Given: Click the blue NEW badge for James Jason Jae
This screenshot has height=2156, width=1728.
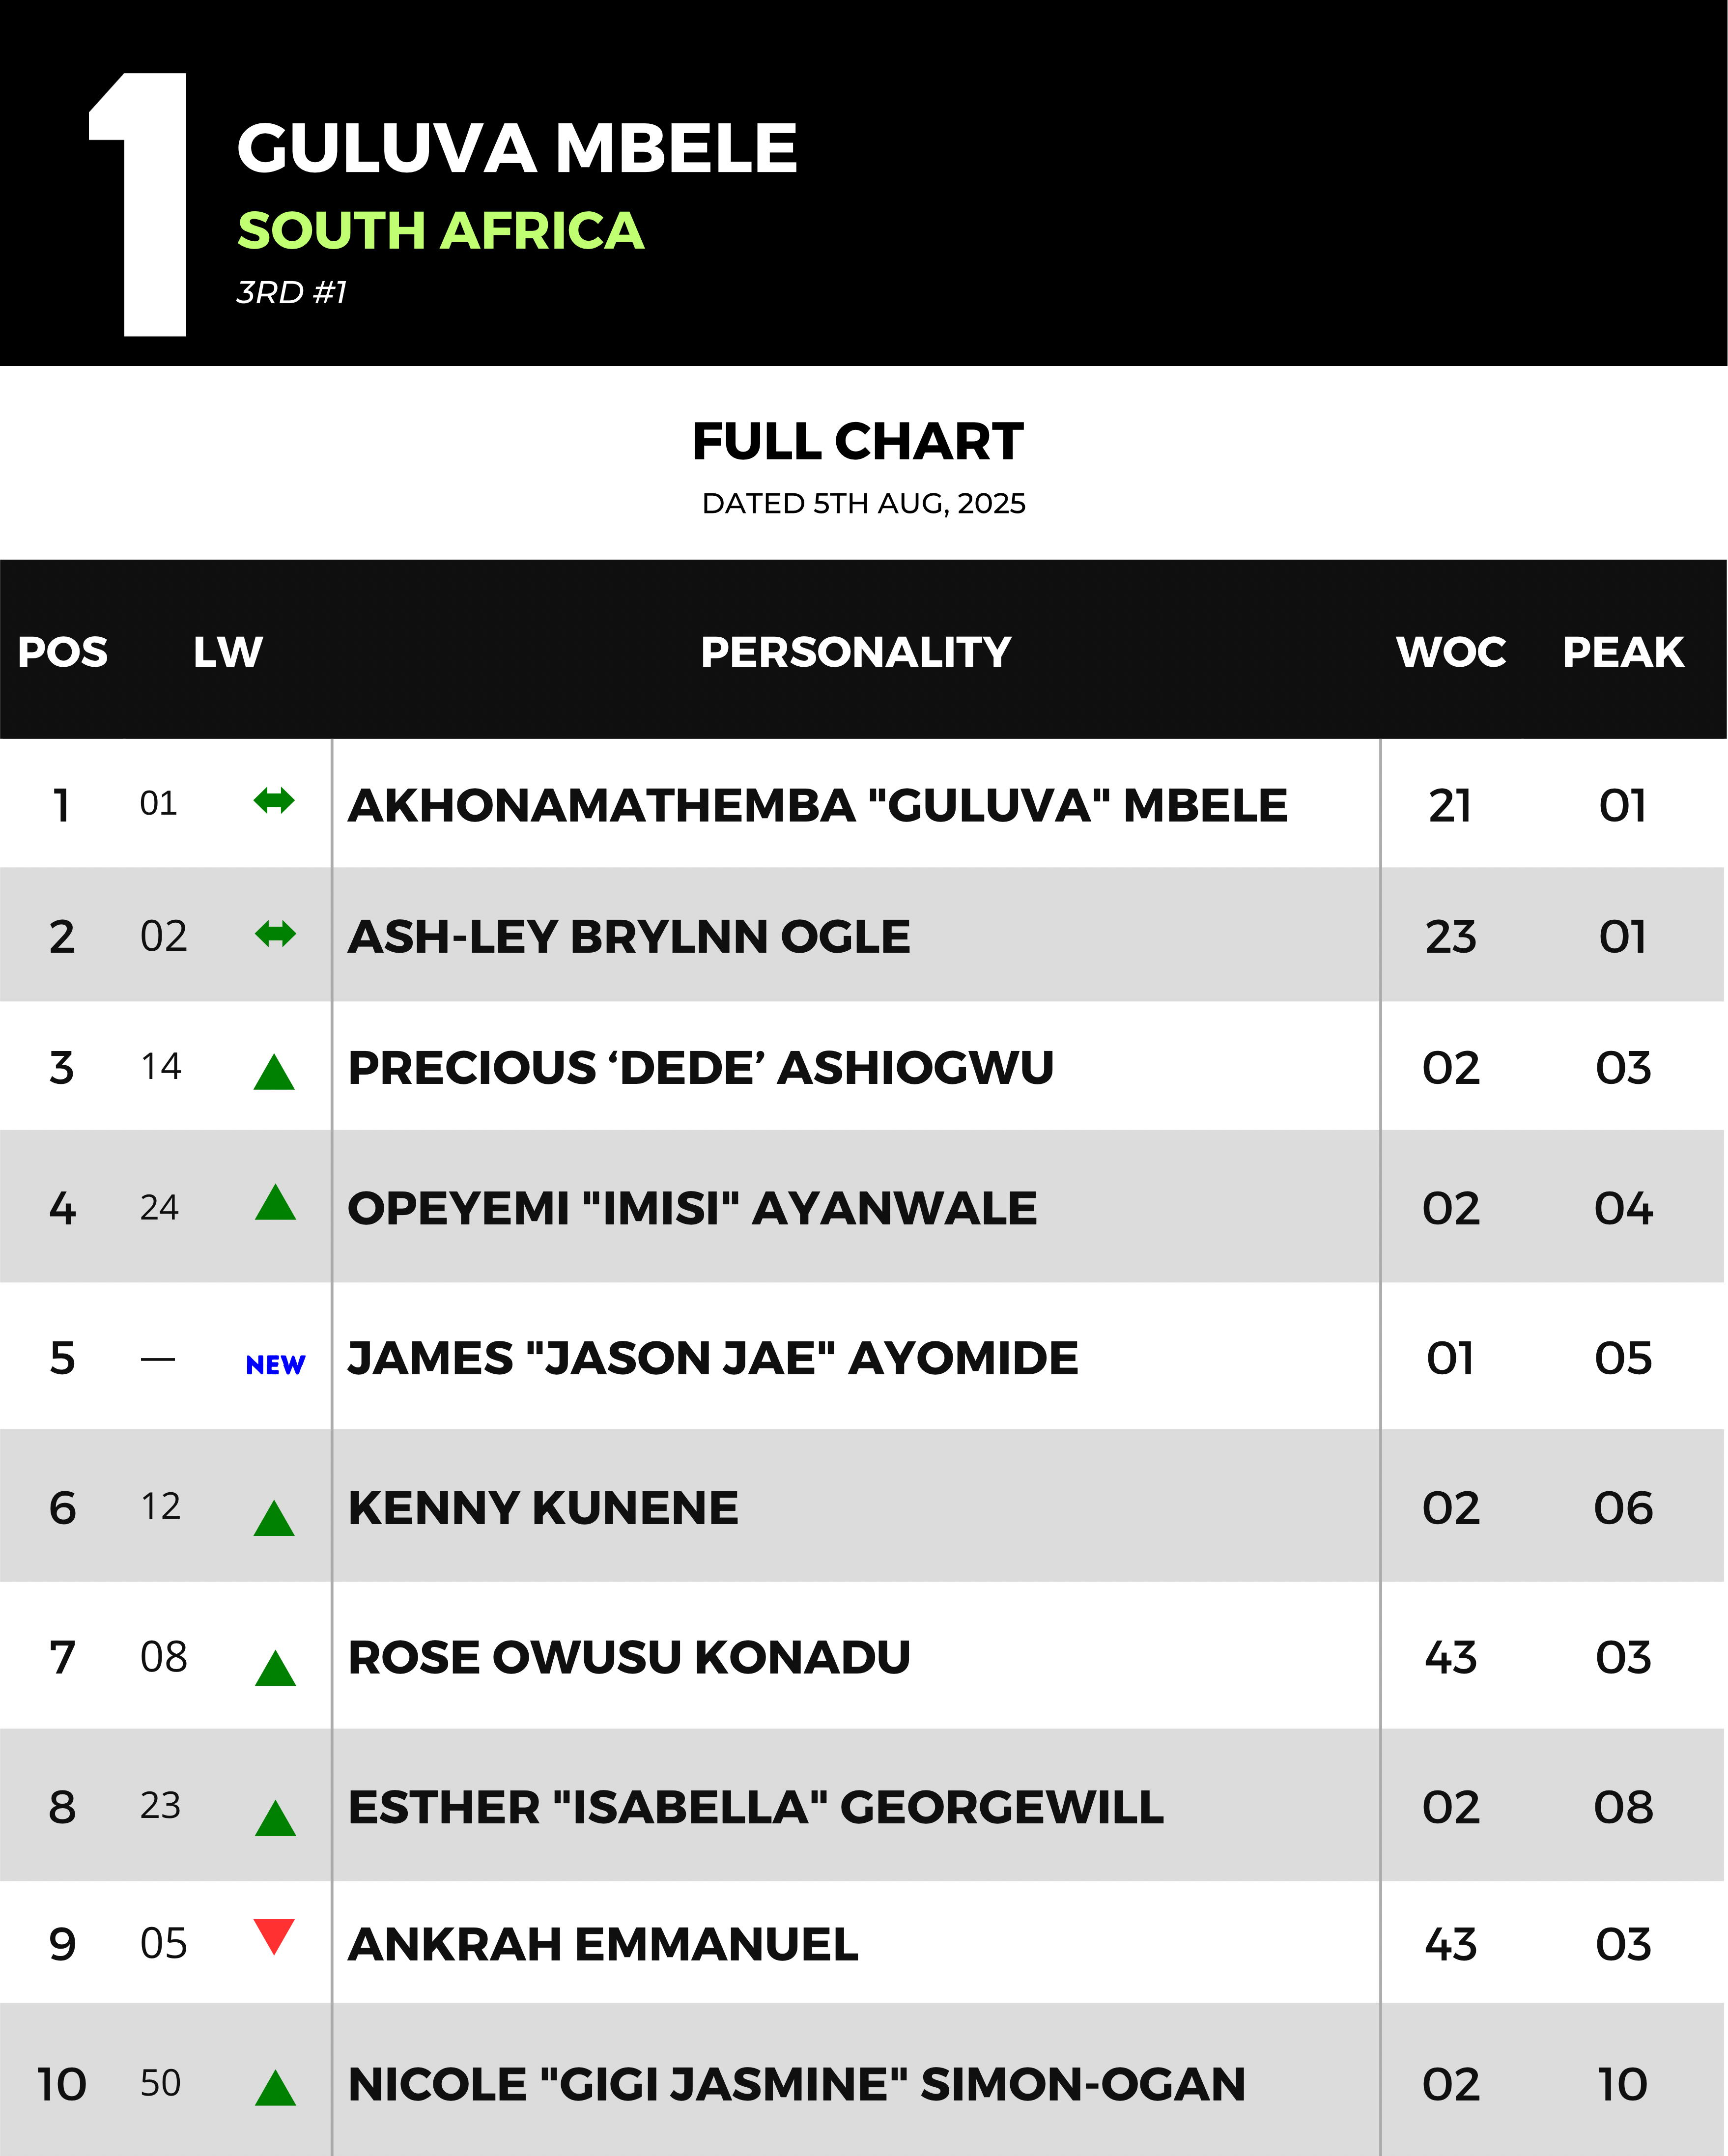Looking at the screenshot, I should (275, 1365).
